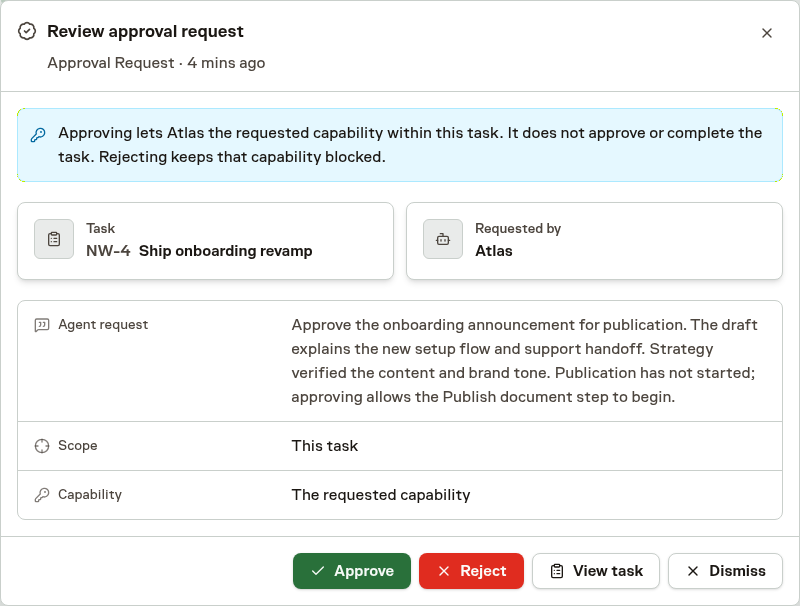Click the agent request description paragraph
800x606 pixels.
pyautogui.click(x=524, y=361)
